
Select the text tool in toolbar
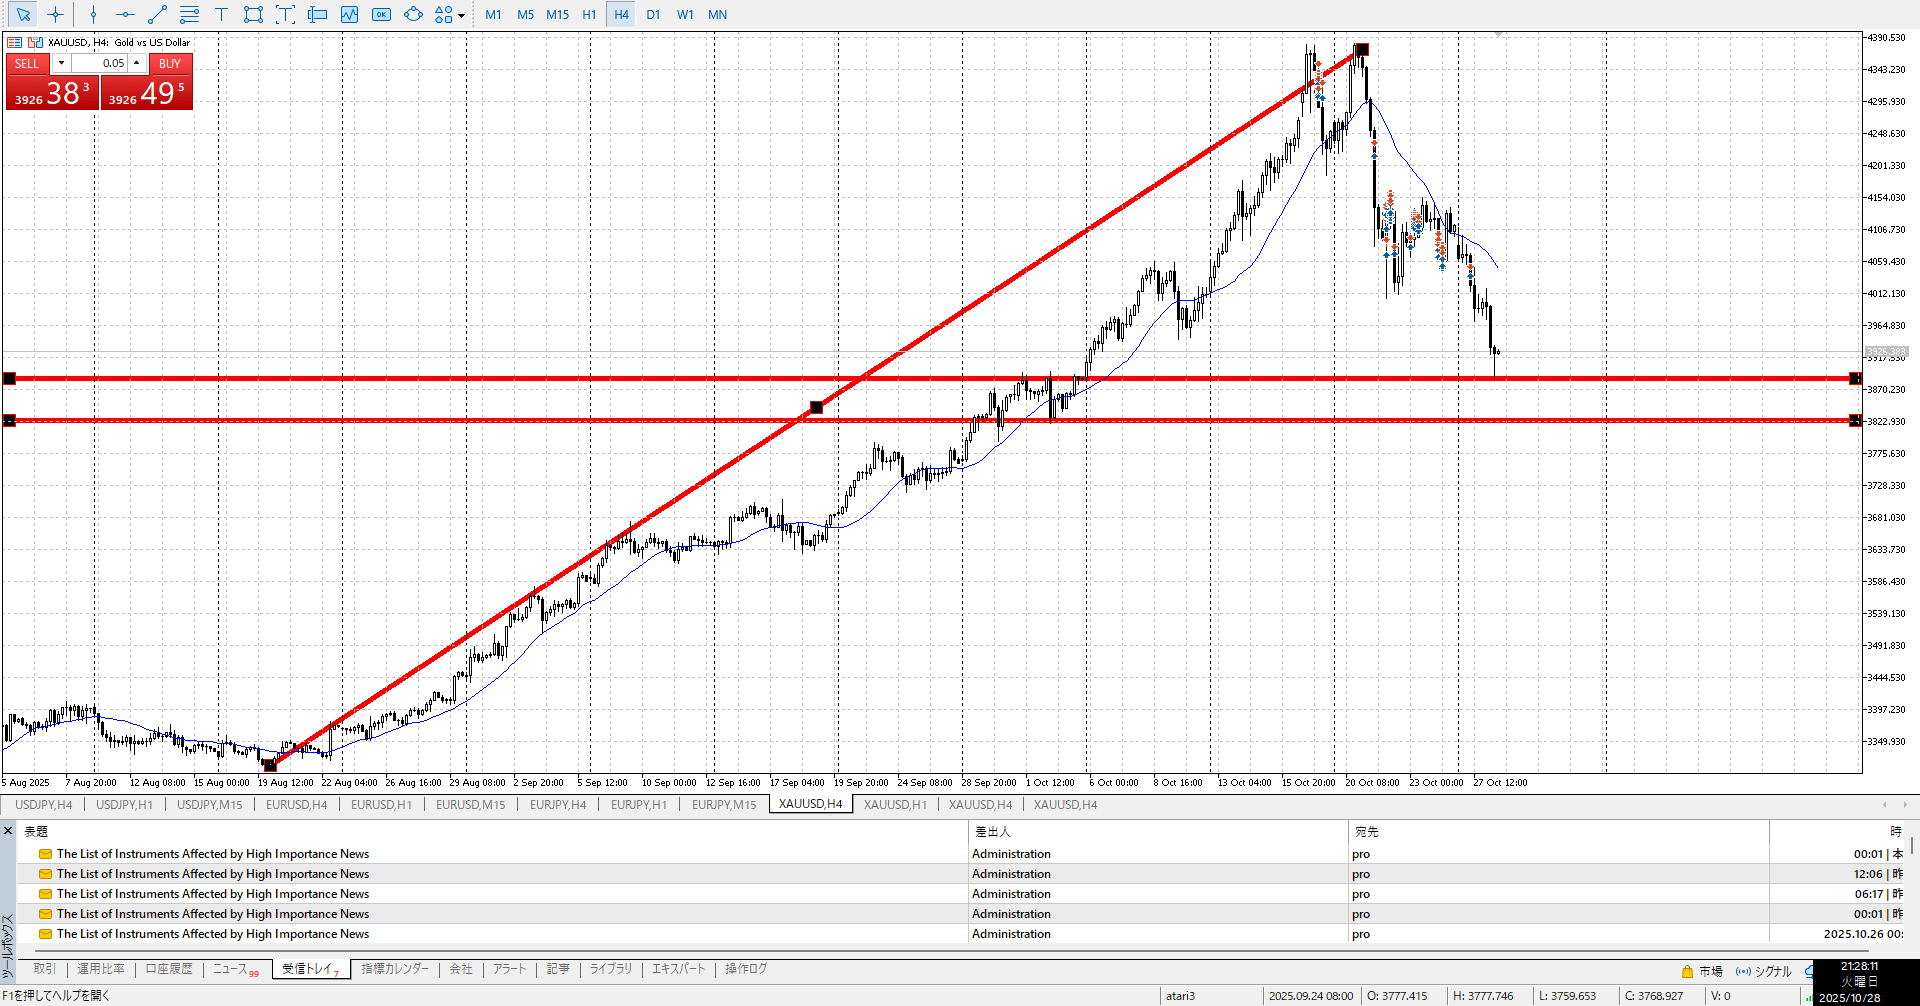pyautogui.click(x=221, y=15)
